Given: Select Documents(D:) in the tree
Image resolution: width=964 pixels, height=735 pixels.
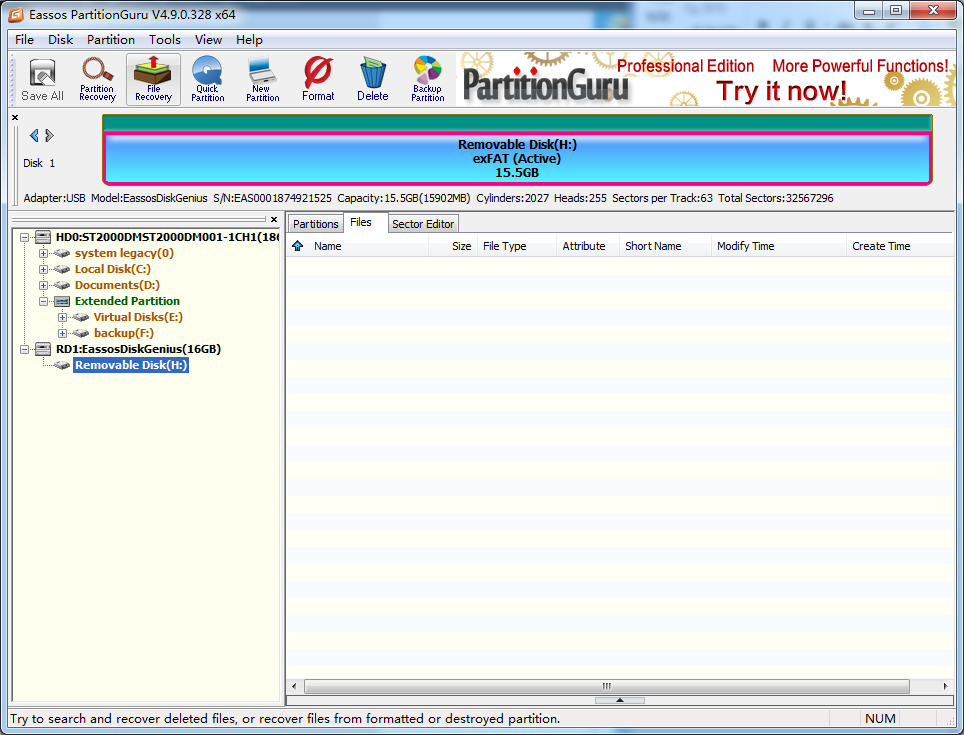Looking at the screenshot, I should 117,285.
